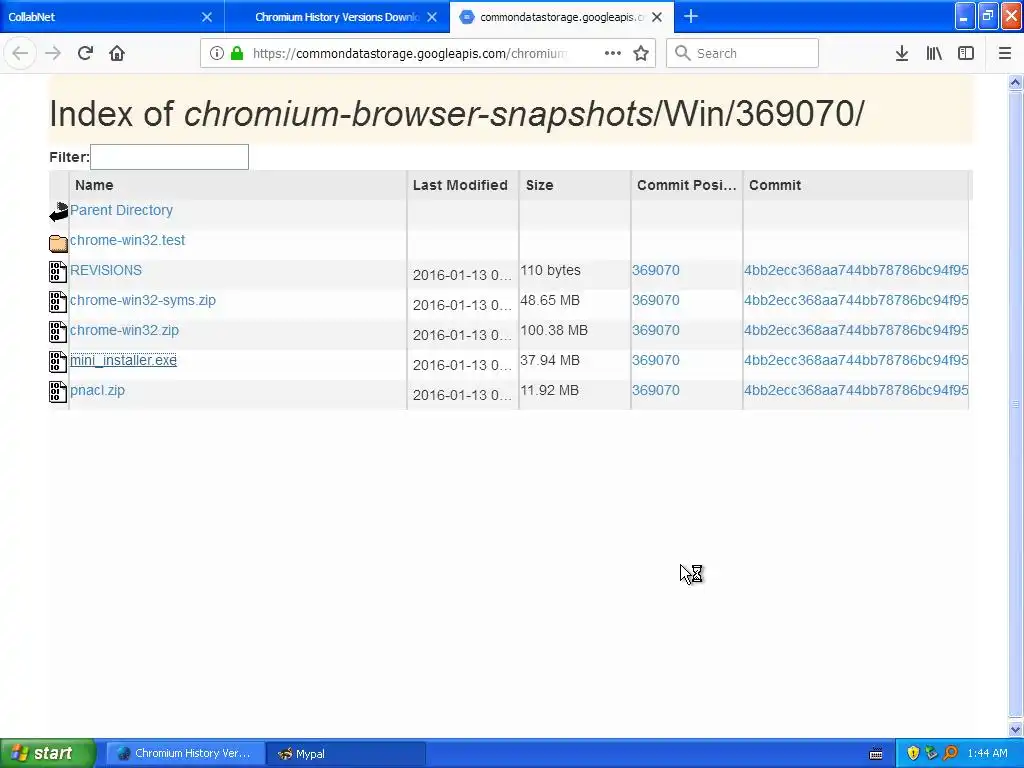
Task: Open the REVISIONS file link
Action: pyautogui.click(x=106, y=270)
